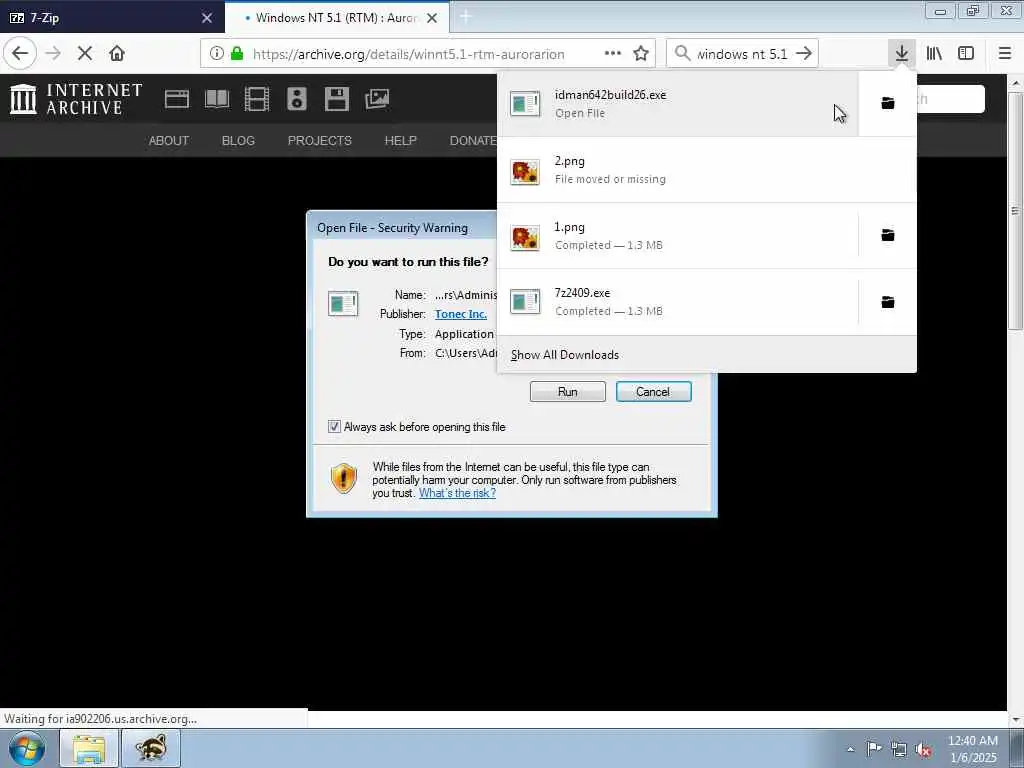
Task: Open the Audio speaker icon in Archive header
Action: coord(296,99)
